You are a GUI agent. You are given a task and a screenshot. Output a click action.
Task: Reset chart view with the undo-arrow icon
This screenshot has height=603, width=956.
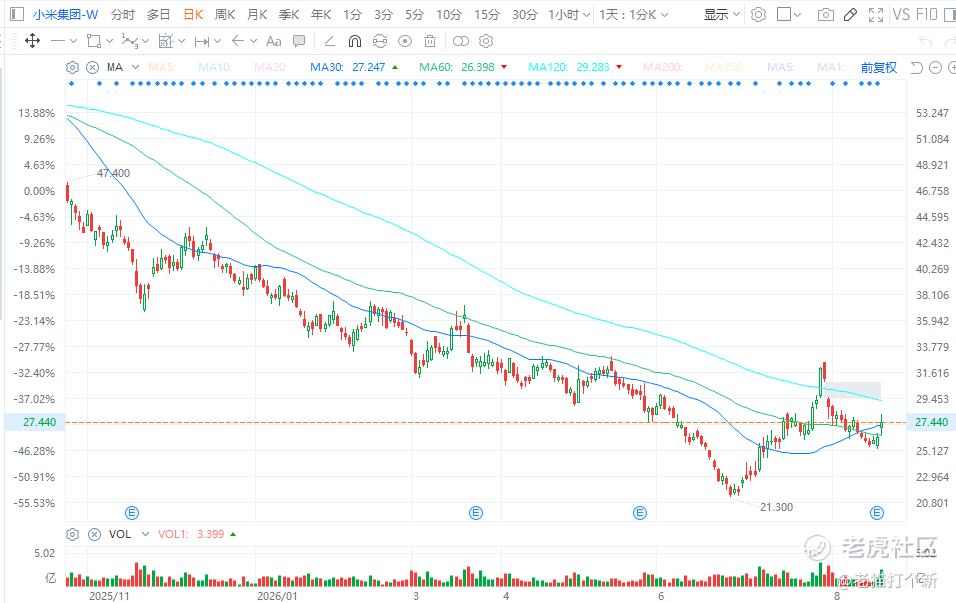(916, 67)
